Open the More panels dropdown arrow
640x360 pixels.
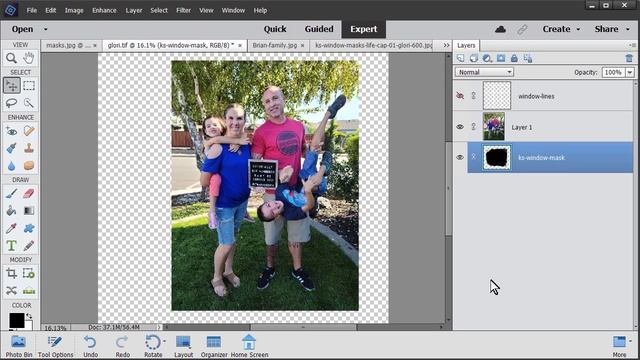(x=631, y=341)
